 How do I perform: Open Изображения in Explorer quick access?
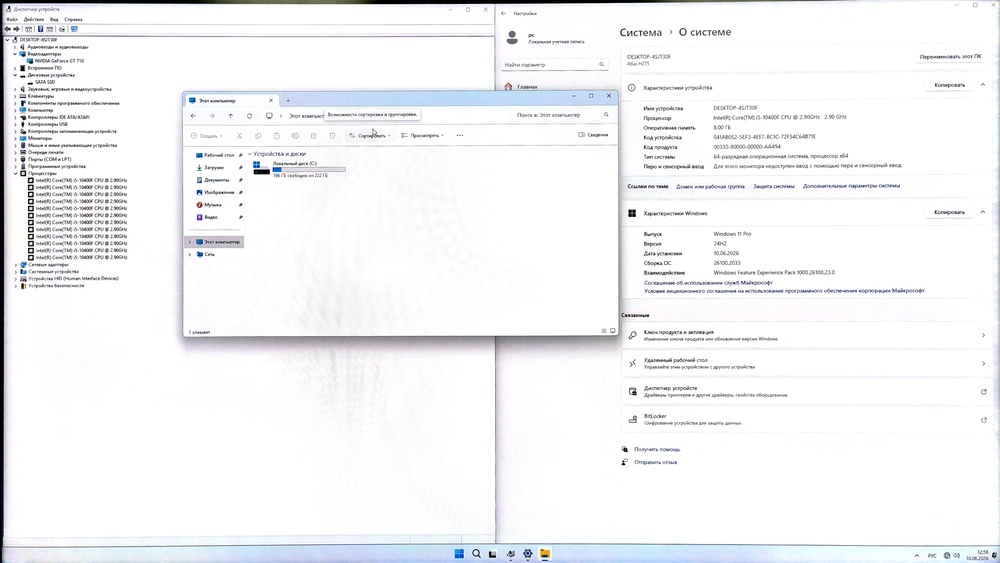219,193
